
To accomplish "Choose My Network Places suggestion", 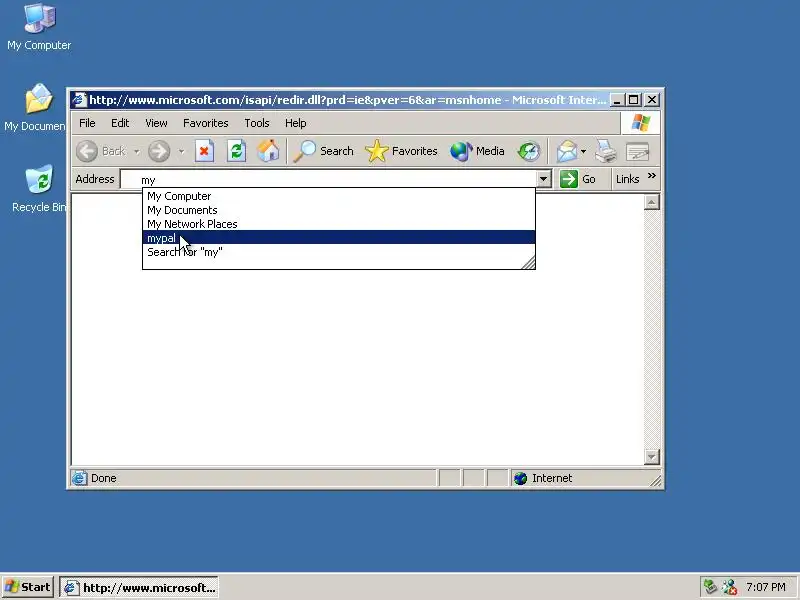I will coord(339,223).
